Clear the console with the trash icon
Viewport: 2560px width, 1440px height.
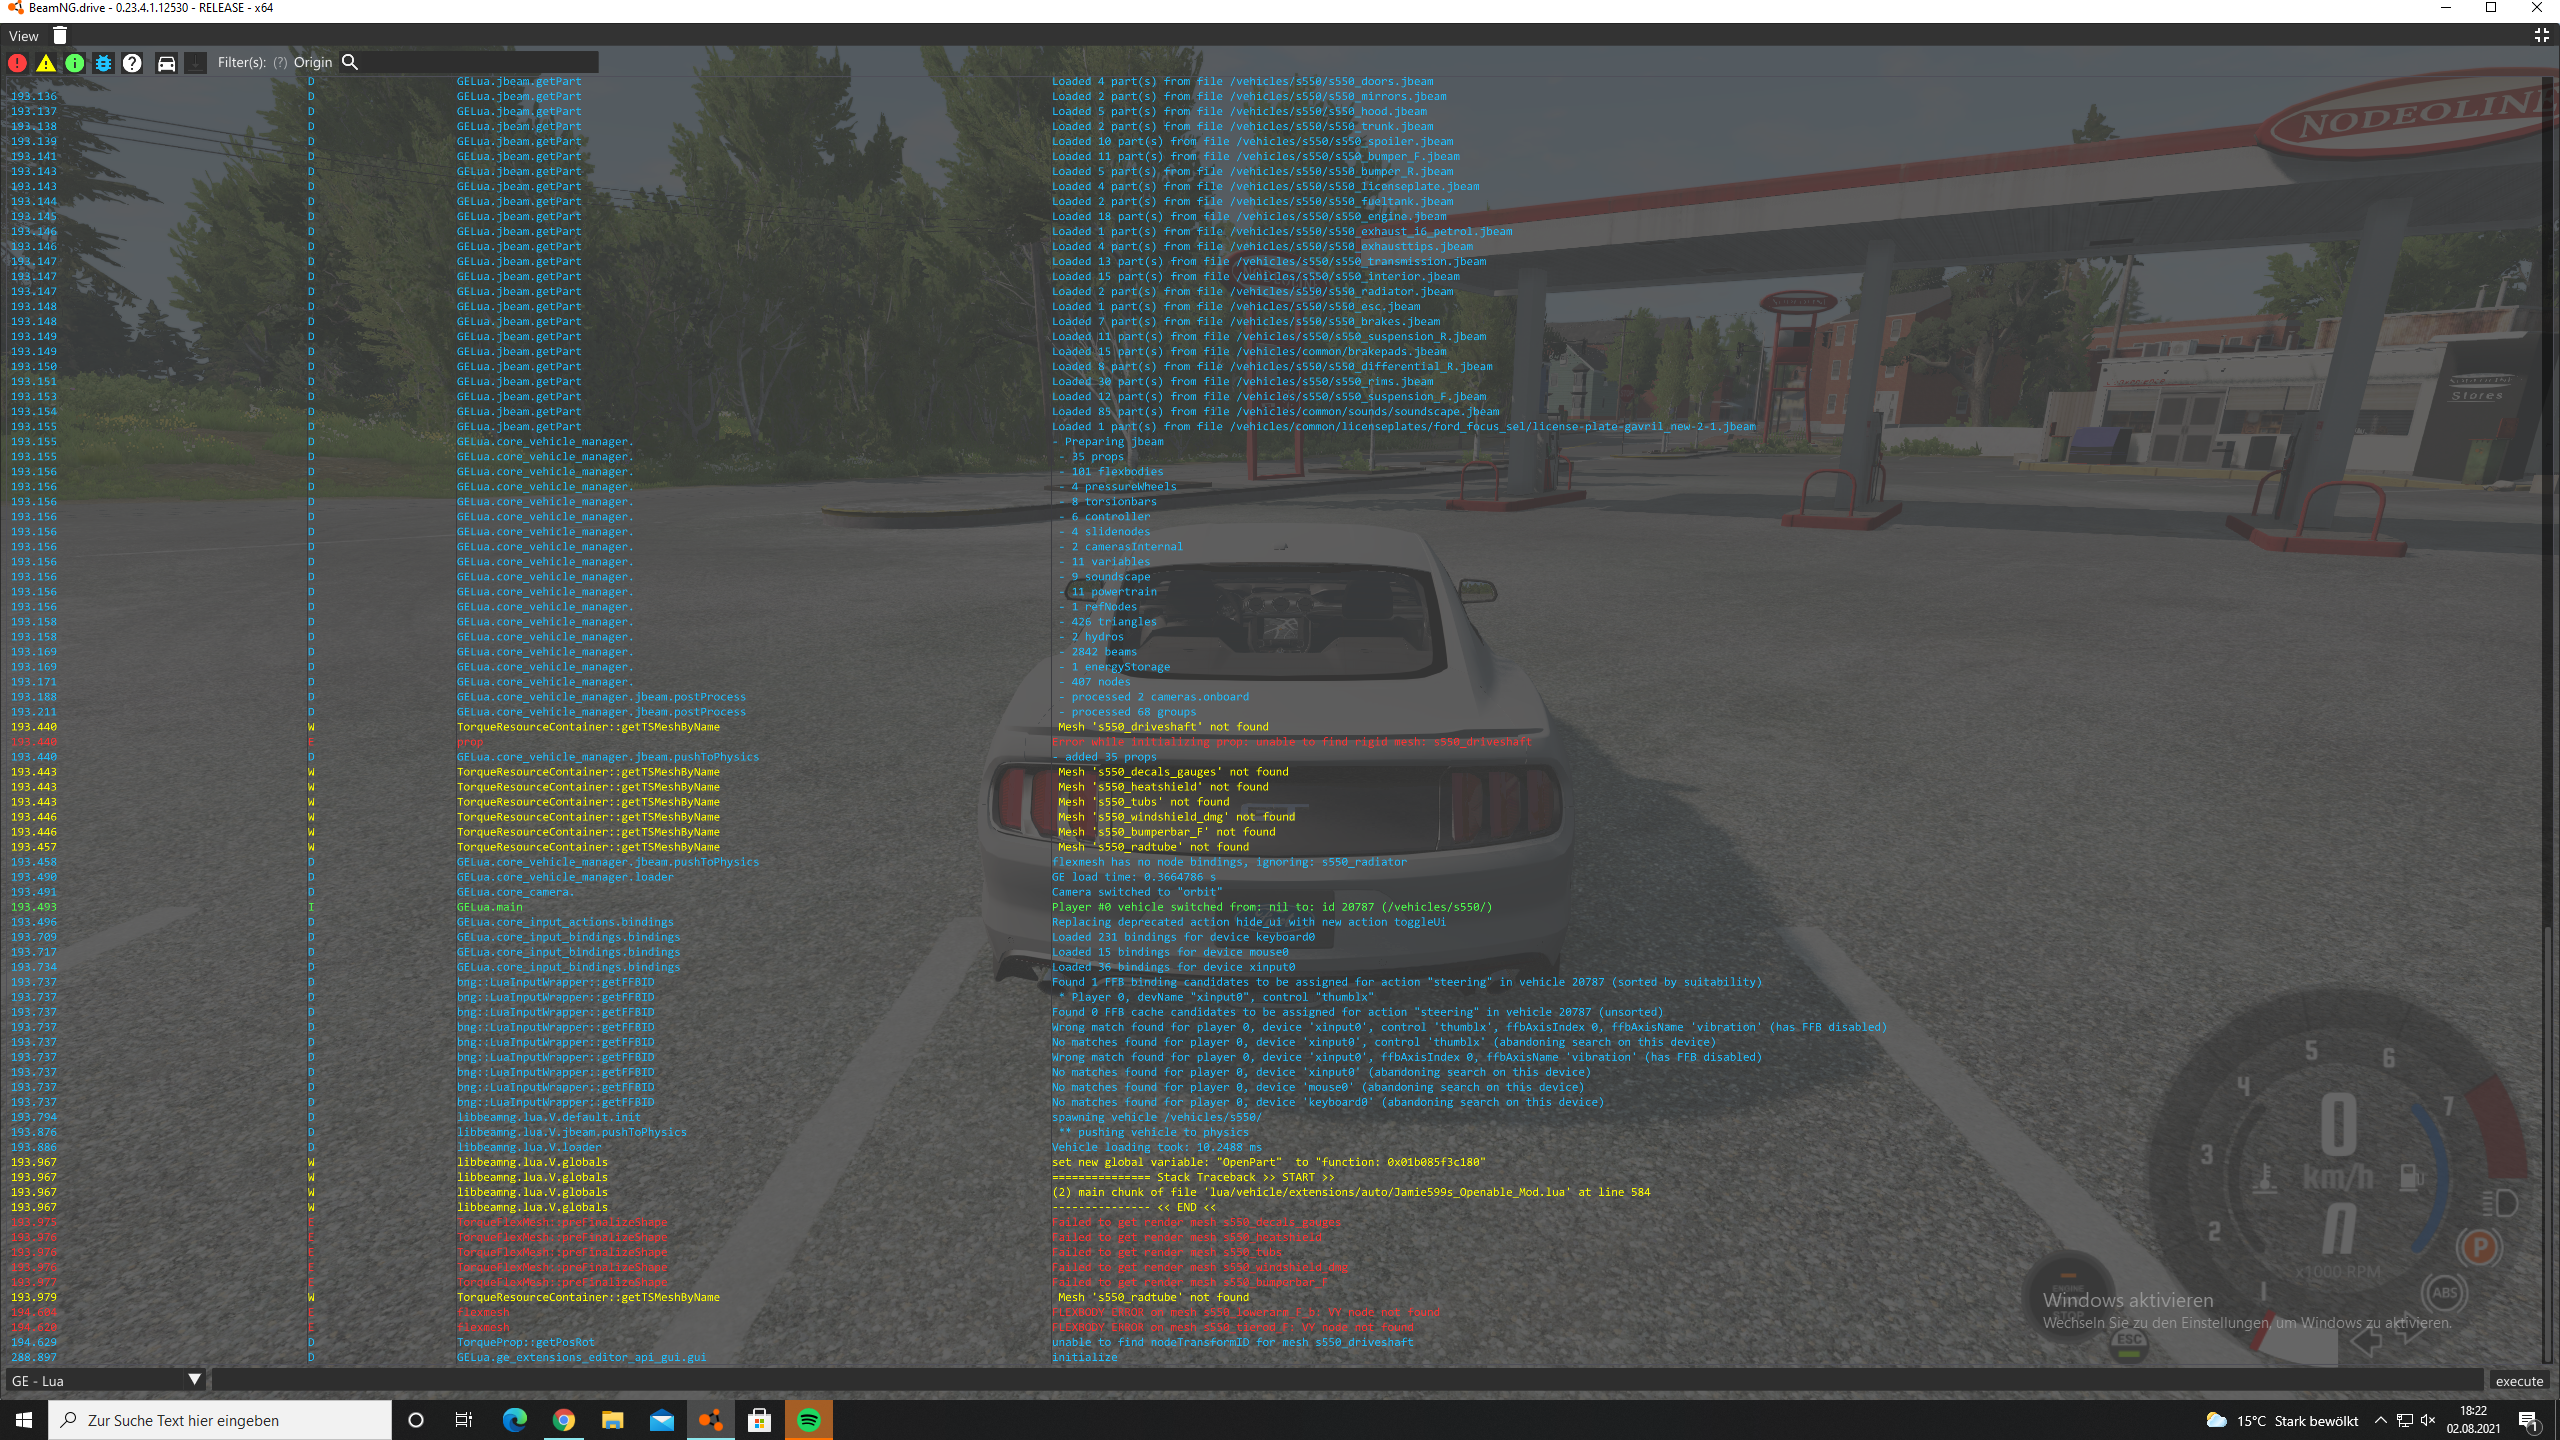coord(60,36)
